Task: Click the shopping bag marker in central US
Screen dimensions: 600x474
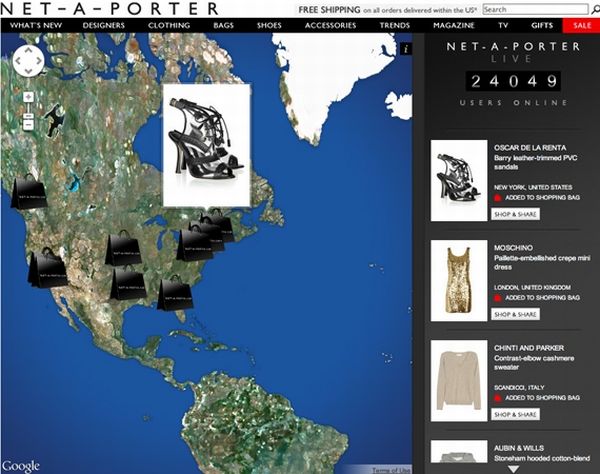Action: pyautogui.click(x=123, y=248)
